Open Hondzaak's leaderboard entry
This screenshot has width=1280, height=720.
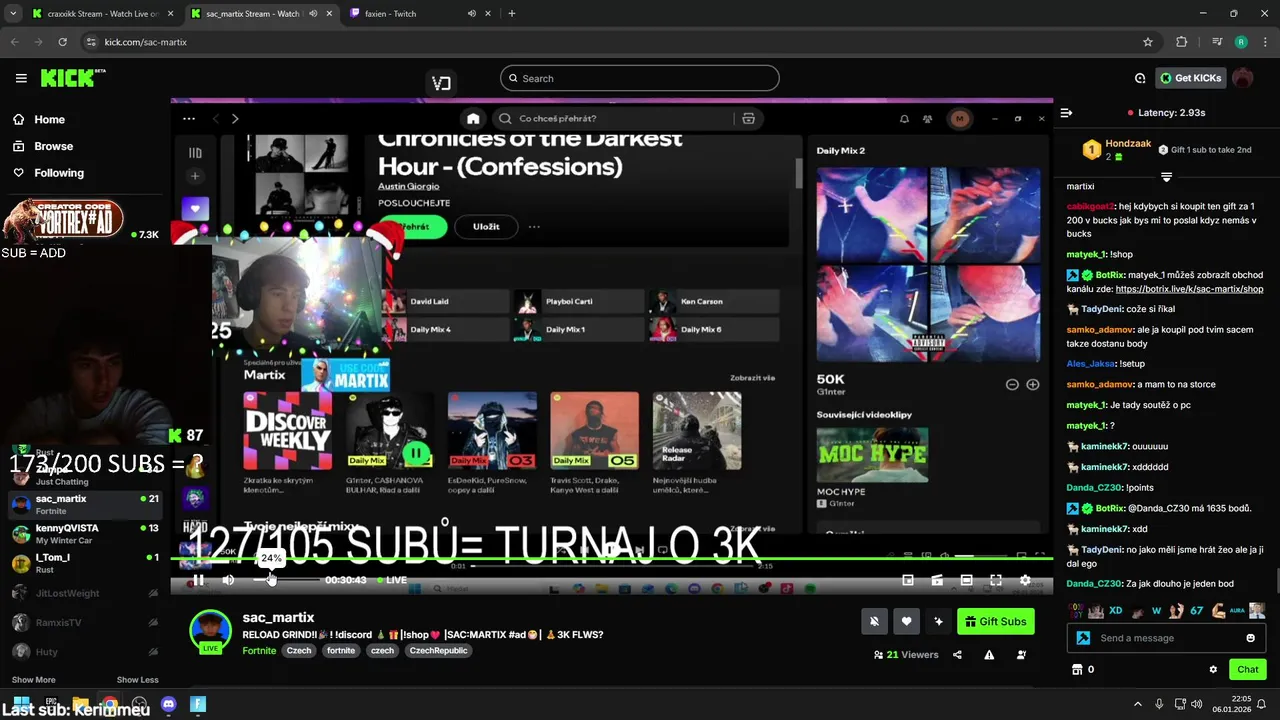click(1116, 150)
